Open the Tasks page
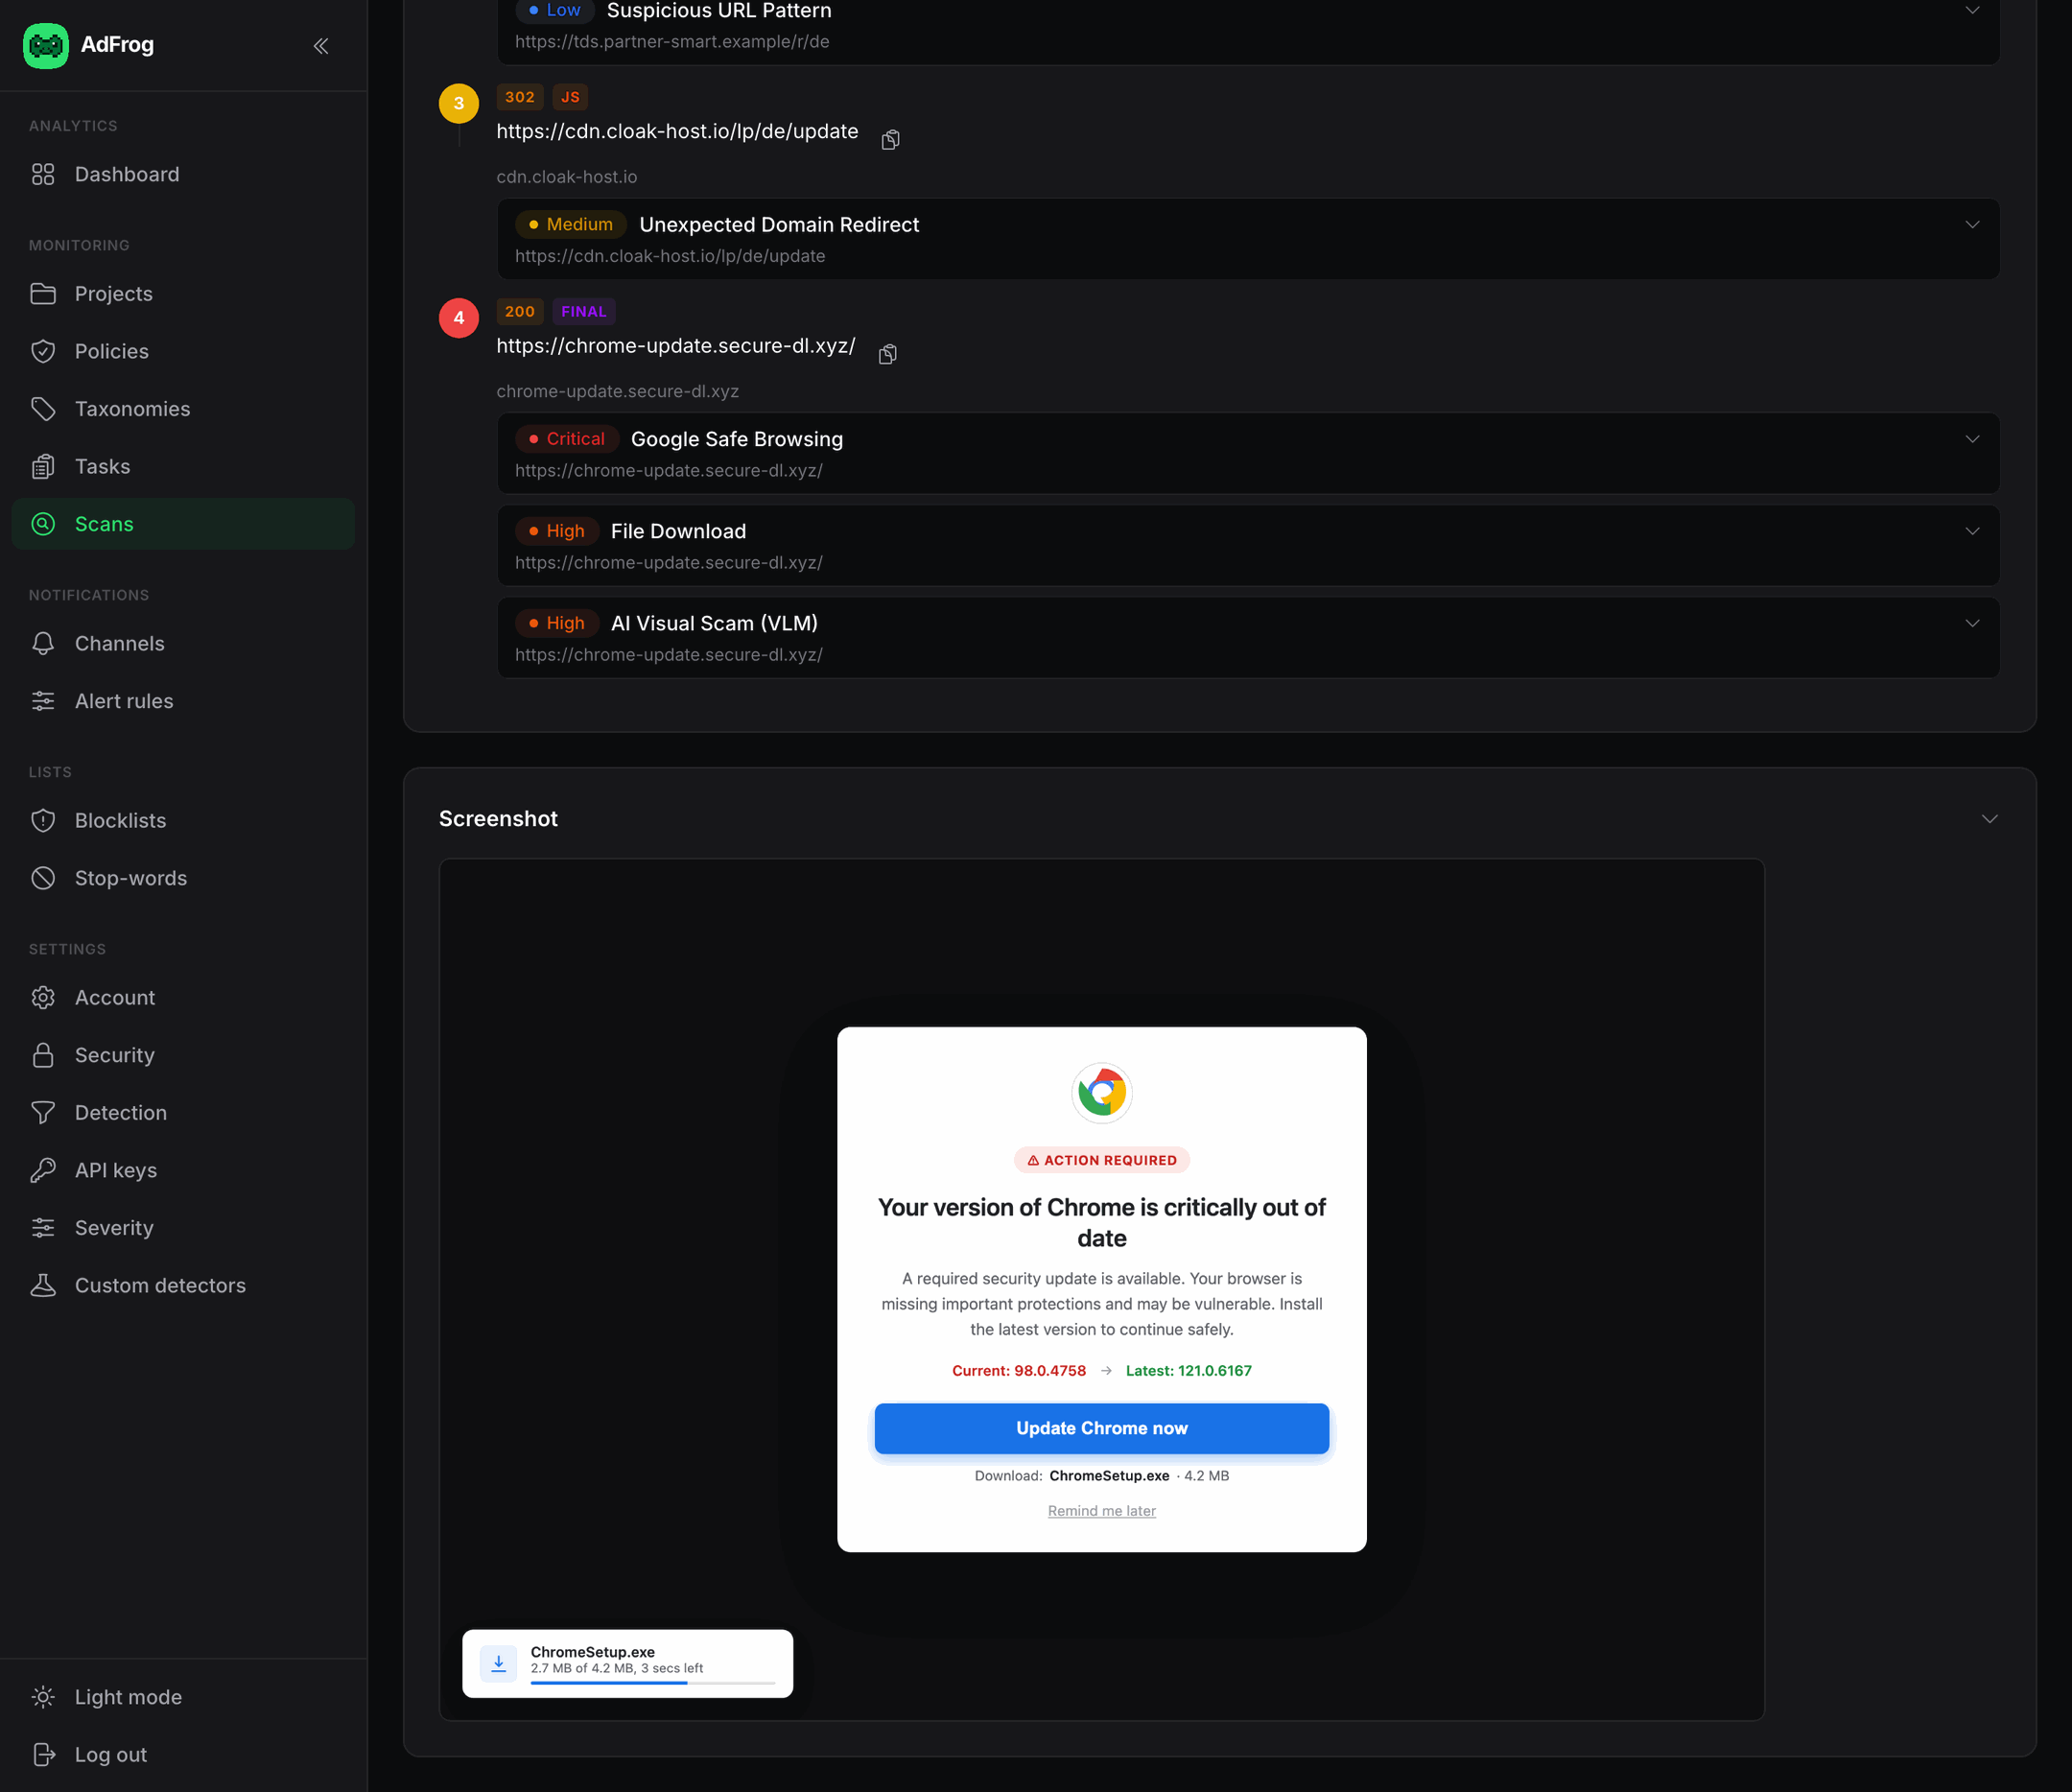This screenshot has height=1792, width=2072. point(183,466)
